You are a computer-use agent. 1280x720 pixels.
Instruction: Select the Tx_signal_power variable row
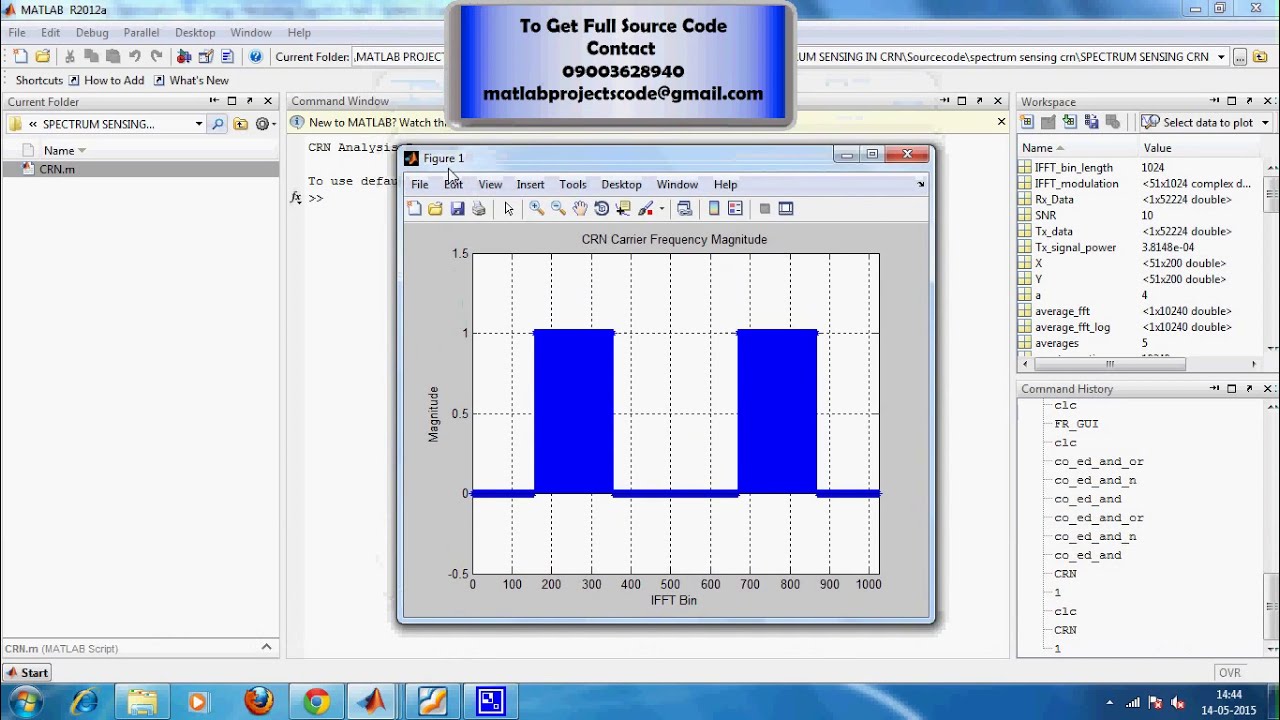point(1141,247)
